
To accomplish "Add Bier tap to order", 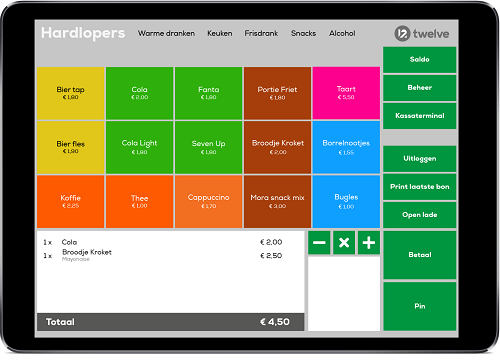I will point(70,93).
